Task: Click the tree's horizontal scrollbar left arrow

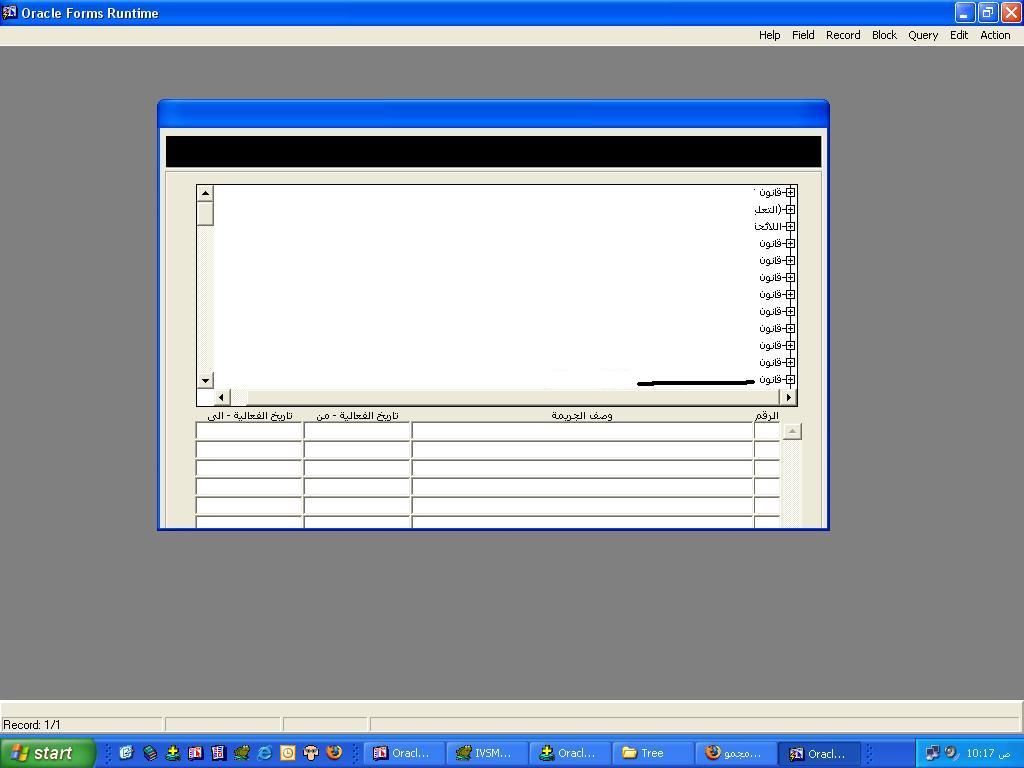Action: [x=222, y=397]
